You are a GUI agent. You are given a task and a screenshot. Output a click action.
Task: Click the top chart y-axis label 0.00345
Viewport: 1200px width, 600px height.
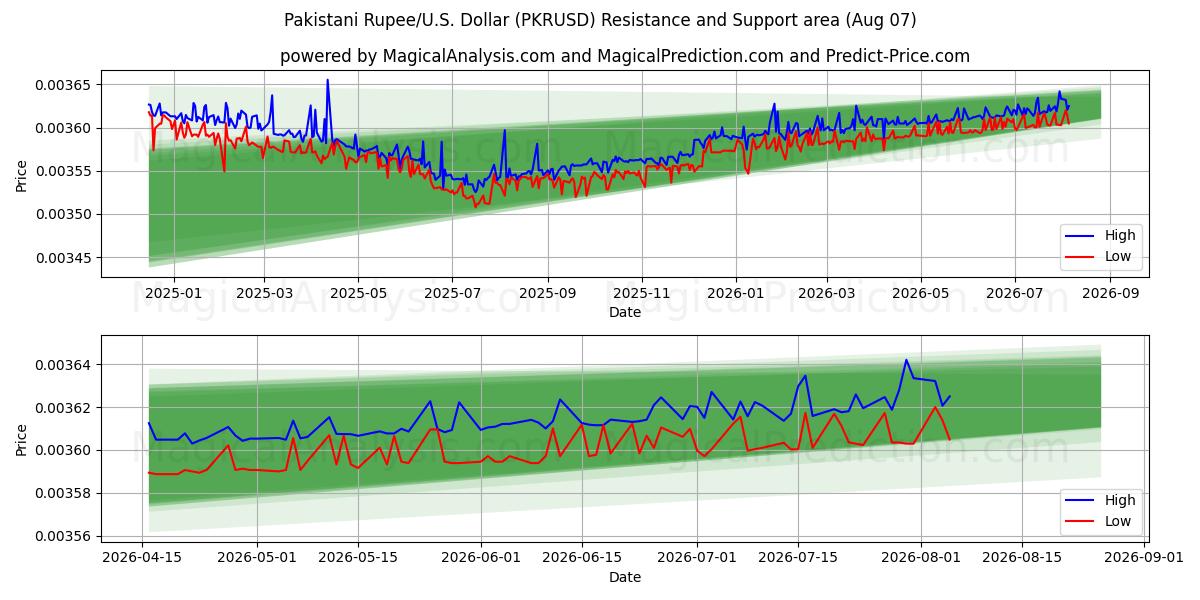63,258
